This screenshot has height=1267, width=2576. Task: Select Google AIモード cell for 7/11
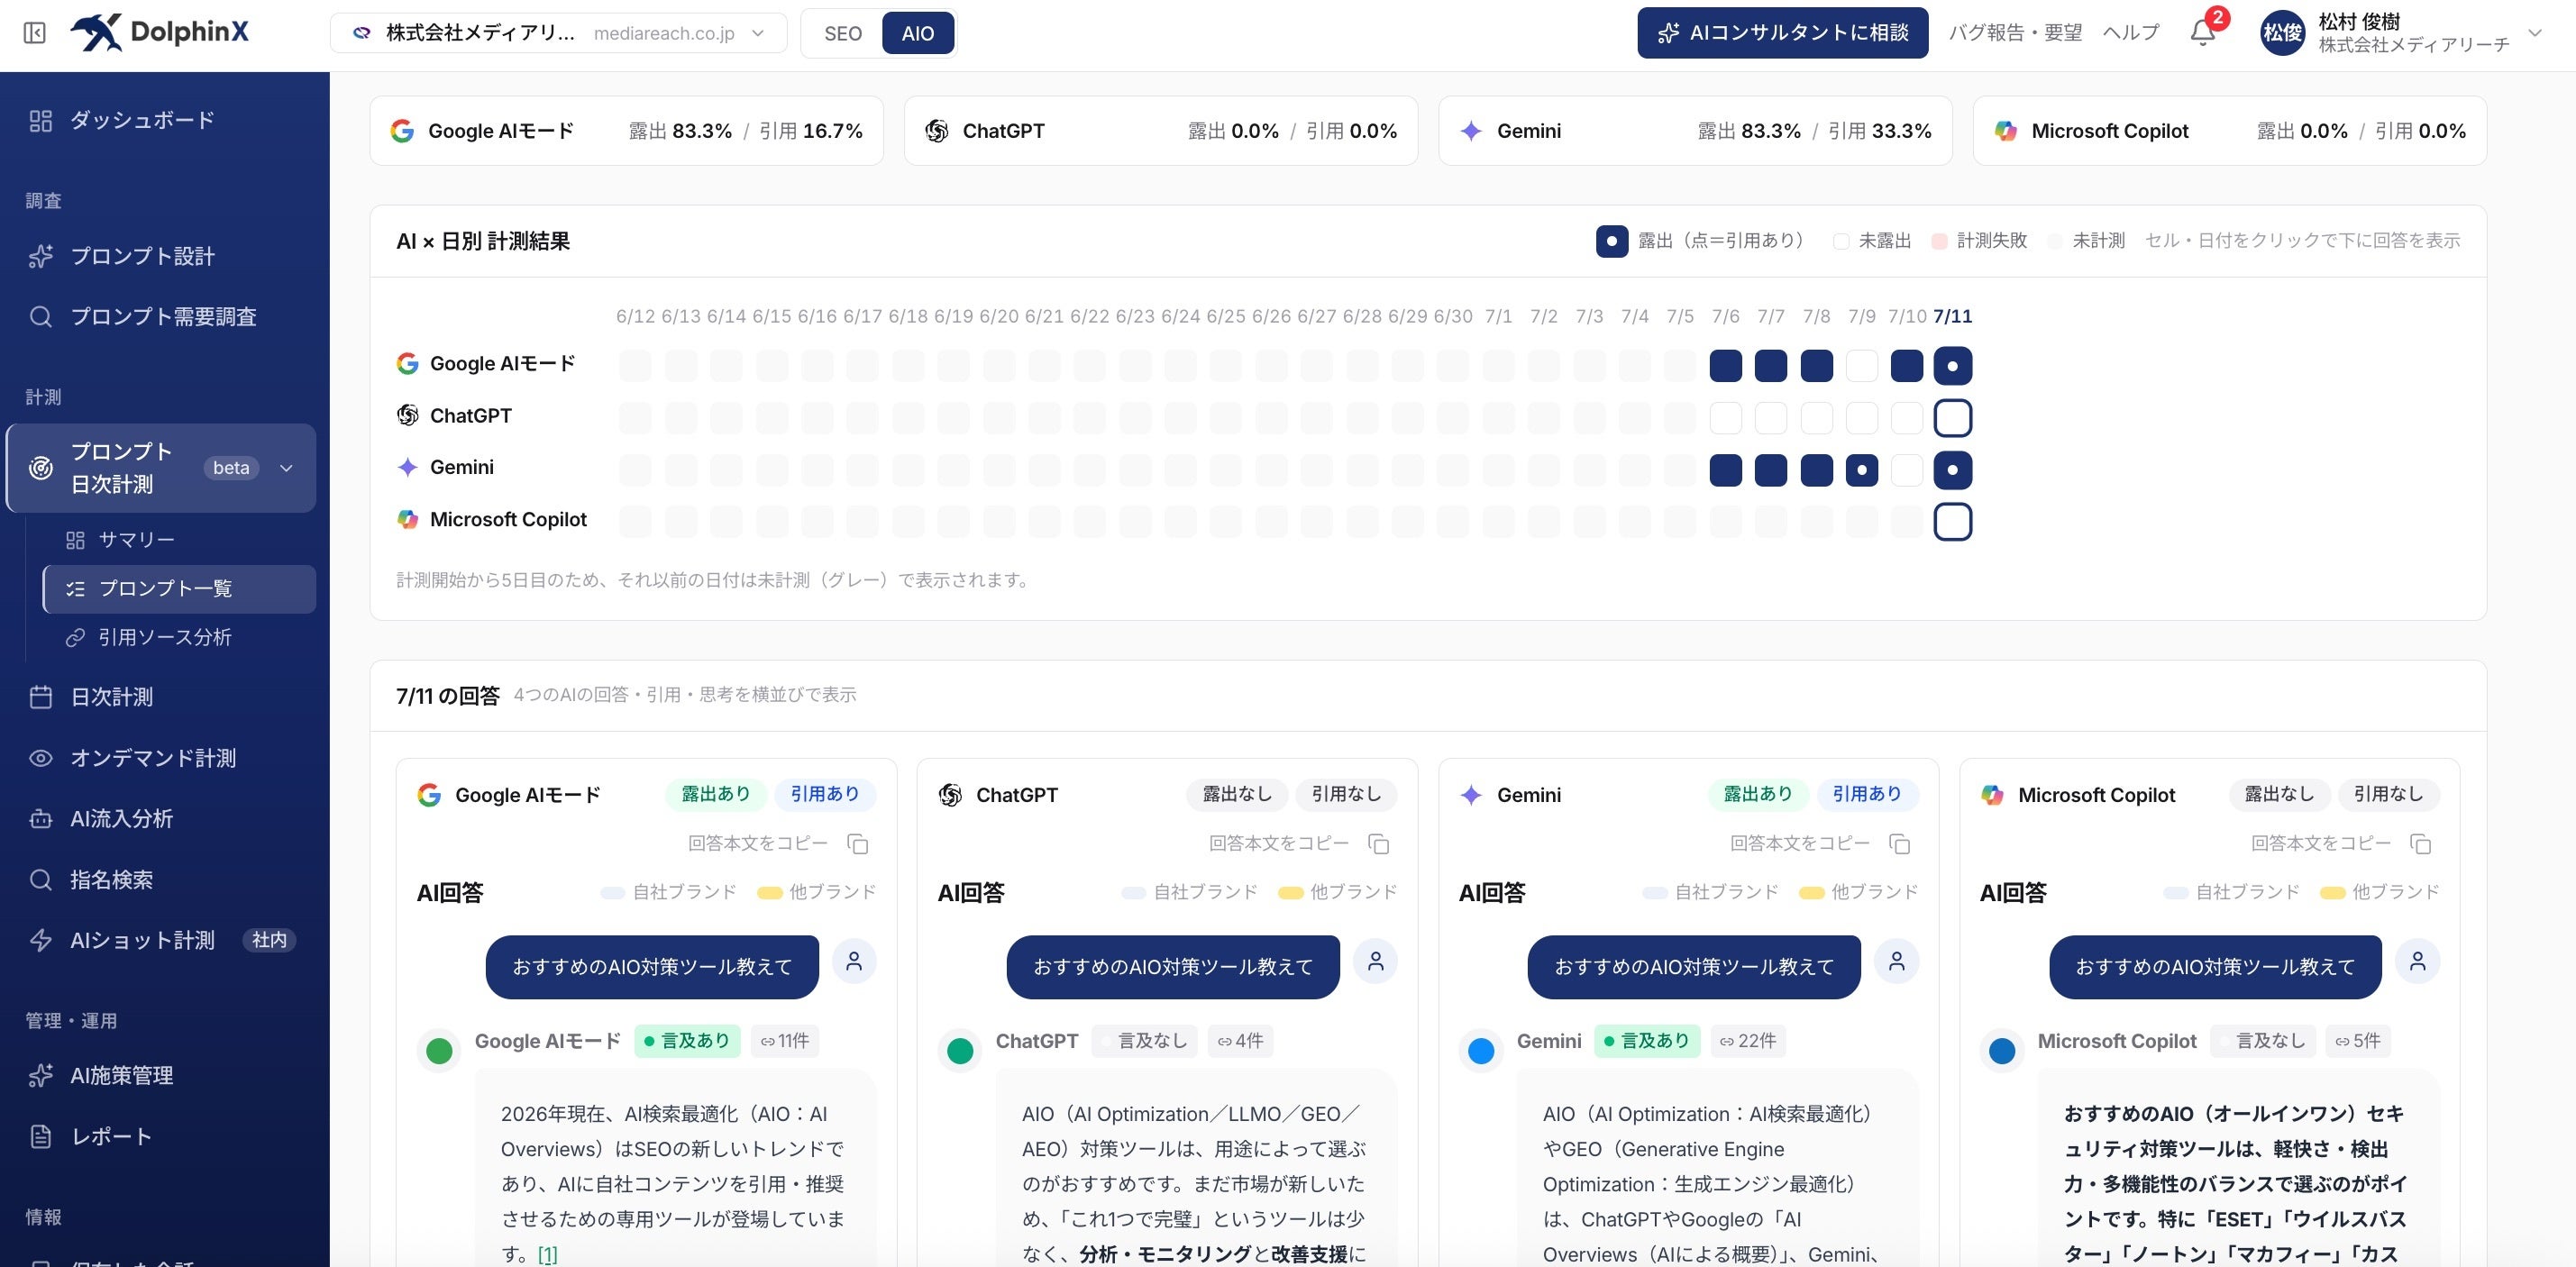pos(1952,366)
